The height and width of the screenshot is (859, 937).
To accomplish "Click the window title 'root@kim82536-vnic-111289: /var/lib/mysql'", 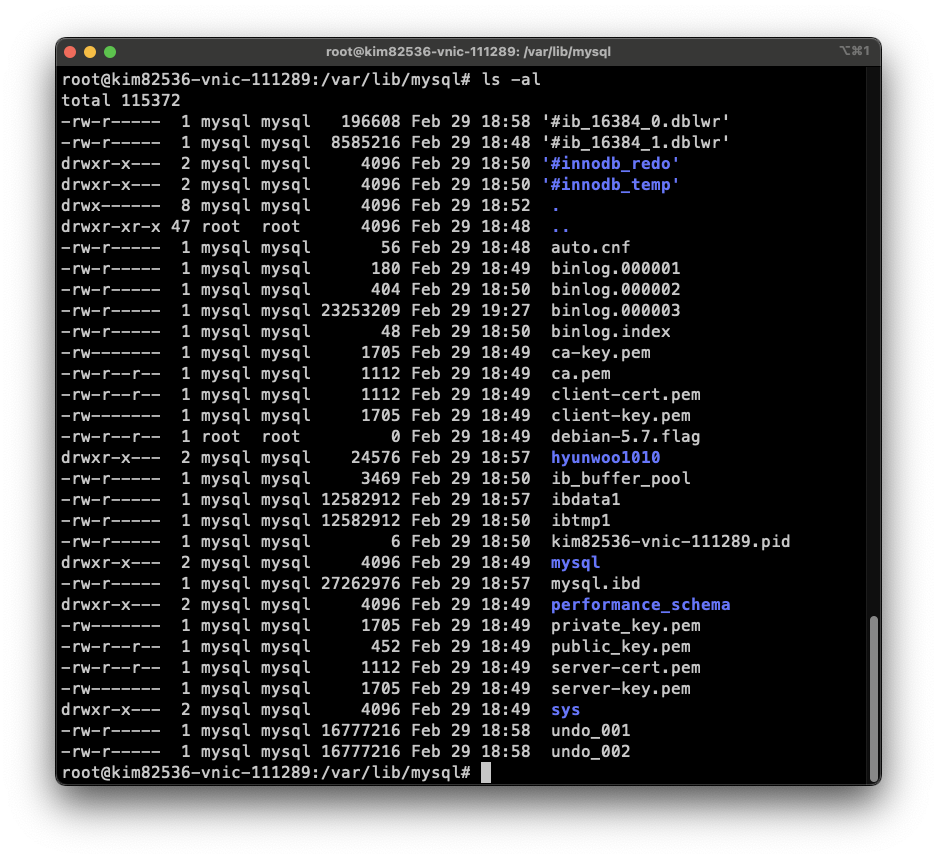I will (x=468, y=52).
